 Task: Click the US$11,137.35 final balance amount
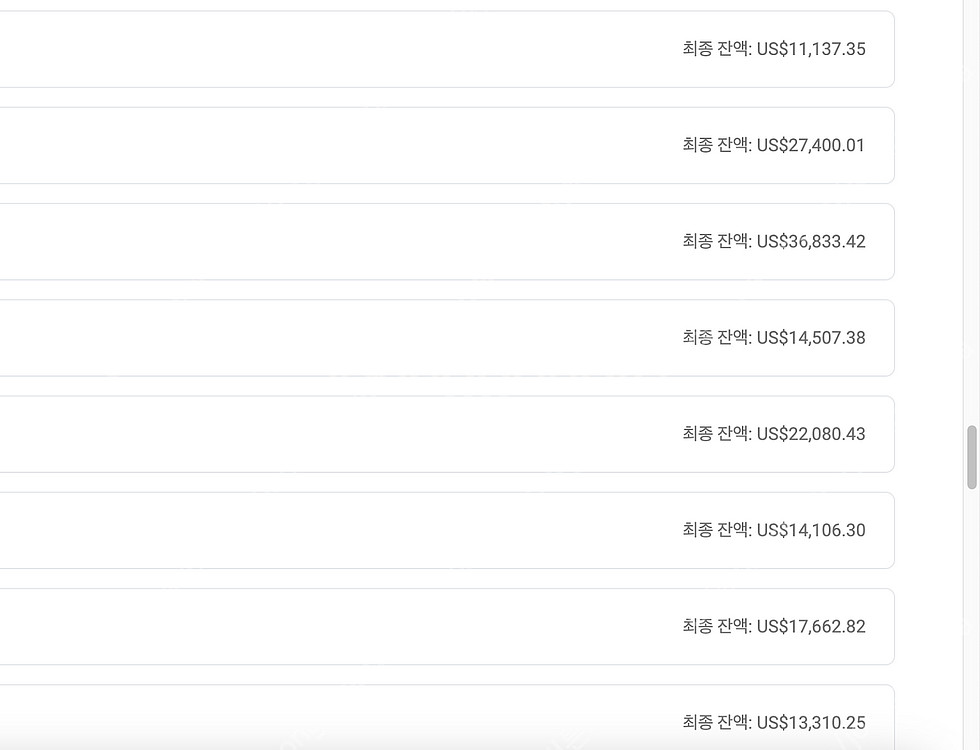811,49
